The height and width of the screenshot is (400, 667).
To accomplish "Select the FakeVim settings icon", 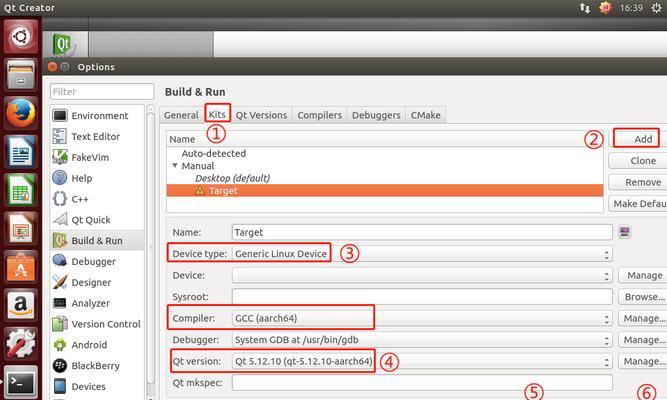I will 60,157.
